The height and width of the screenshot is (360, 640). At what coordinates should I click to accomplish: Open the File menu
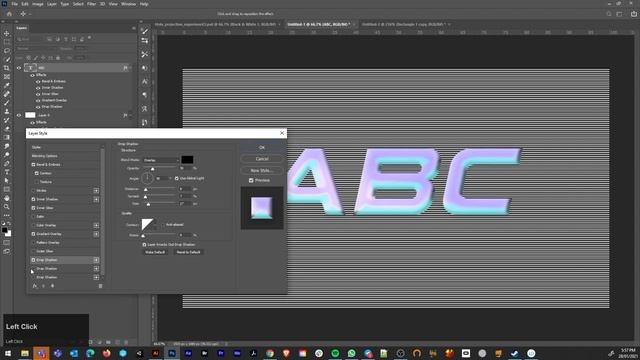click(14, 4)
